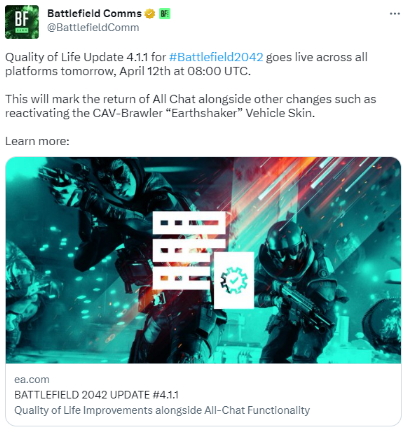Click the Learn more text
This screenshot has height=433, width=412.
(x=37, y=141)
